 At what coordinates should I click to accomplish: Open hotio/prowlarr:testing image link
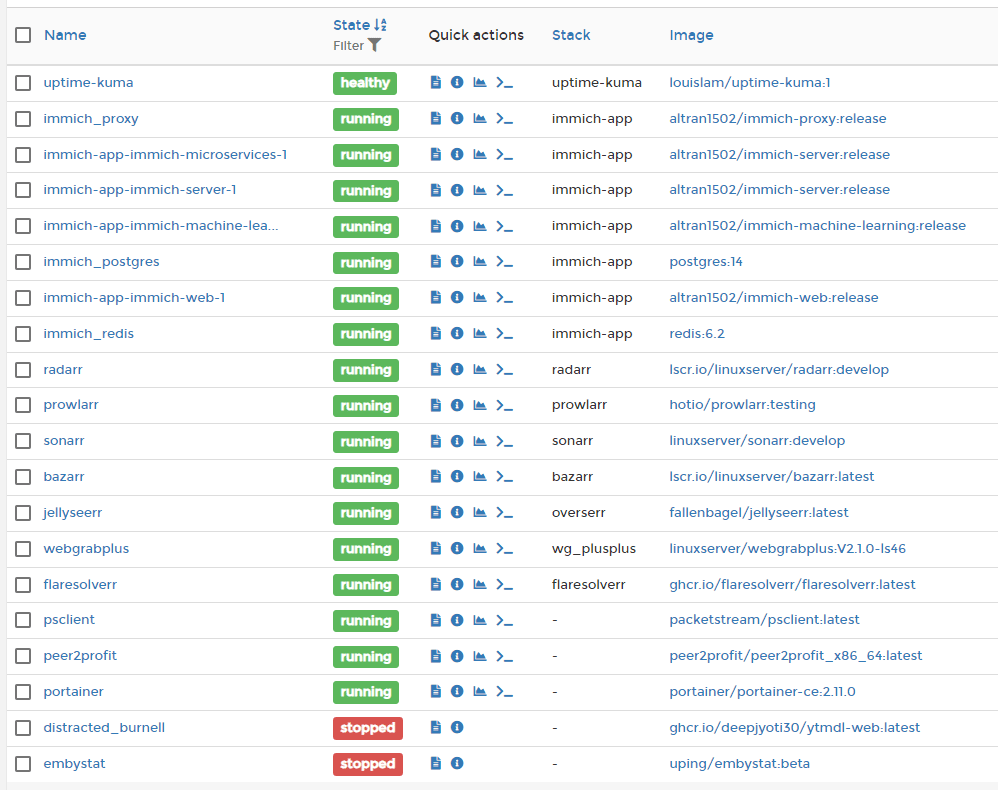tap(742, 405)
